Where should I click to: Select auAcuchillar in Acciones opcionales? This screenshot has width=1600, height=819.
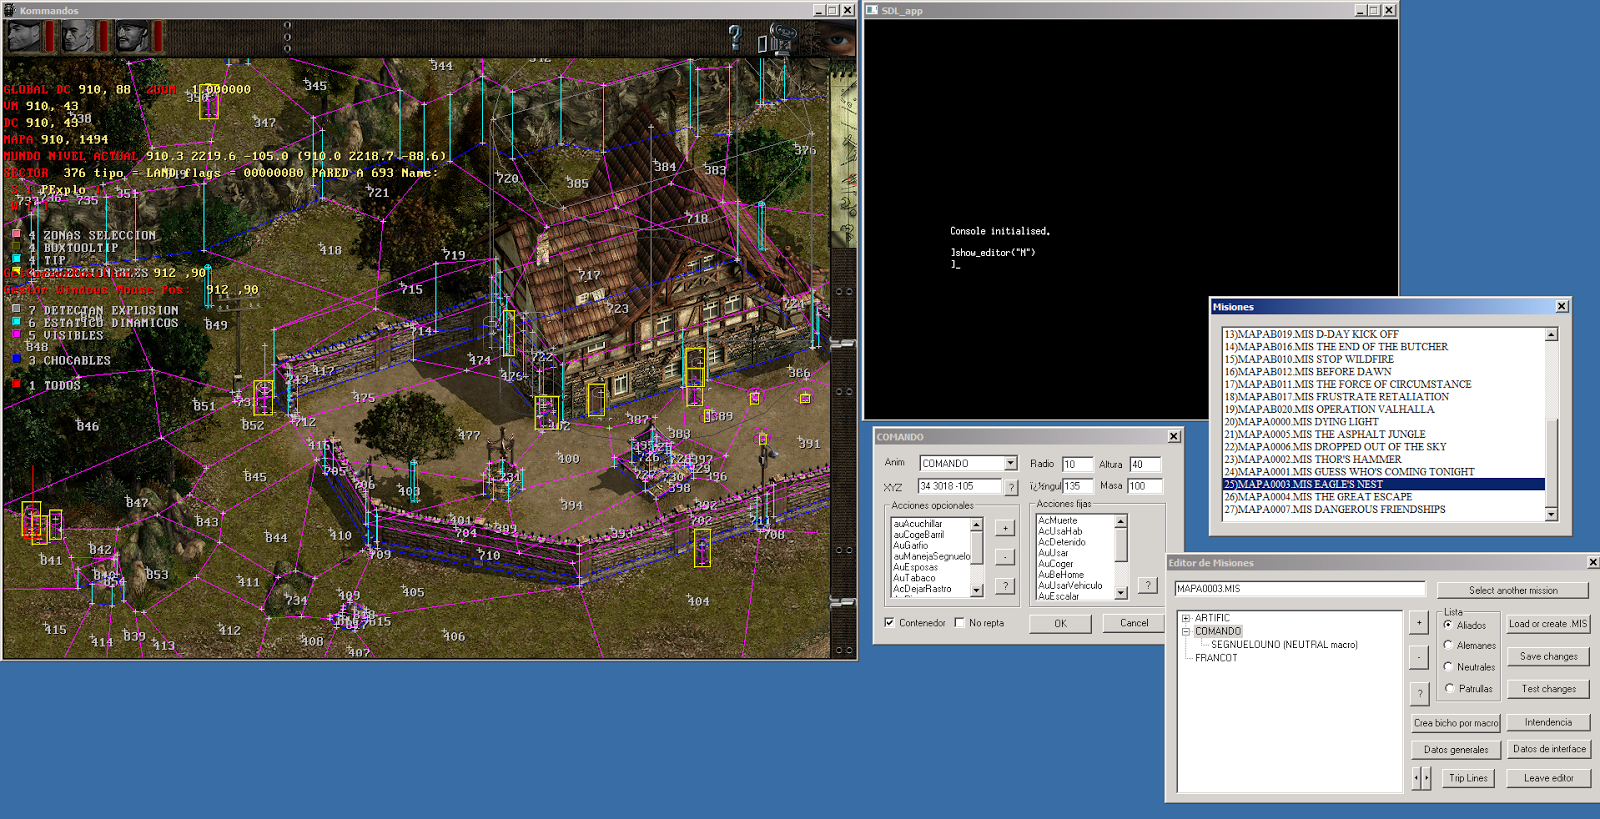pyautogui.click(x=930, y=524)
